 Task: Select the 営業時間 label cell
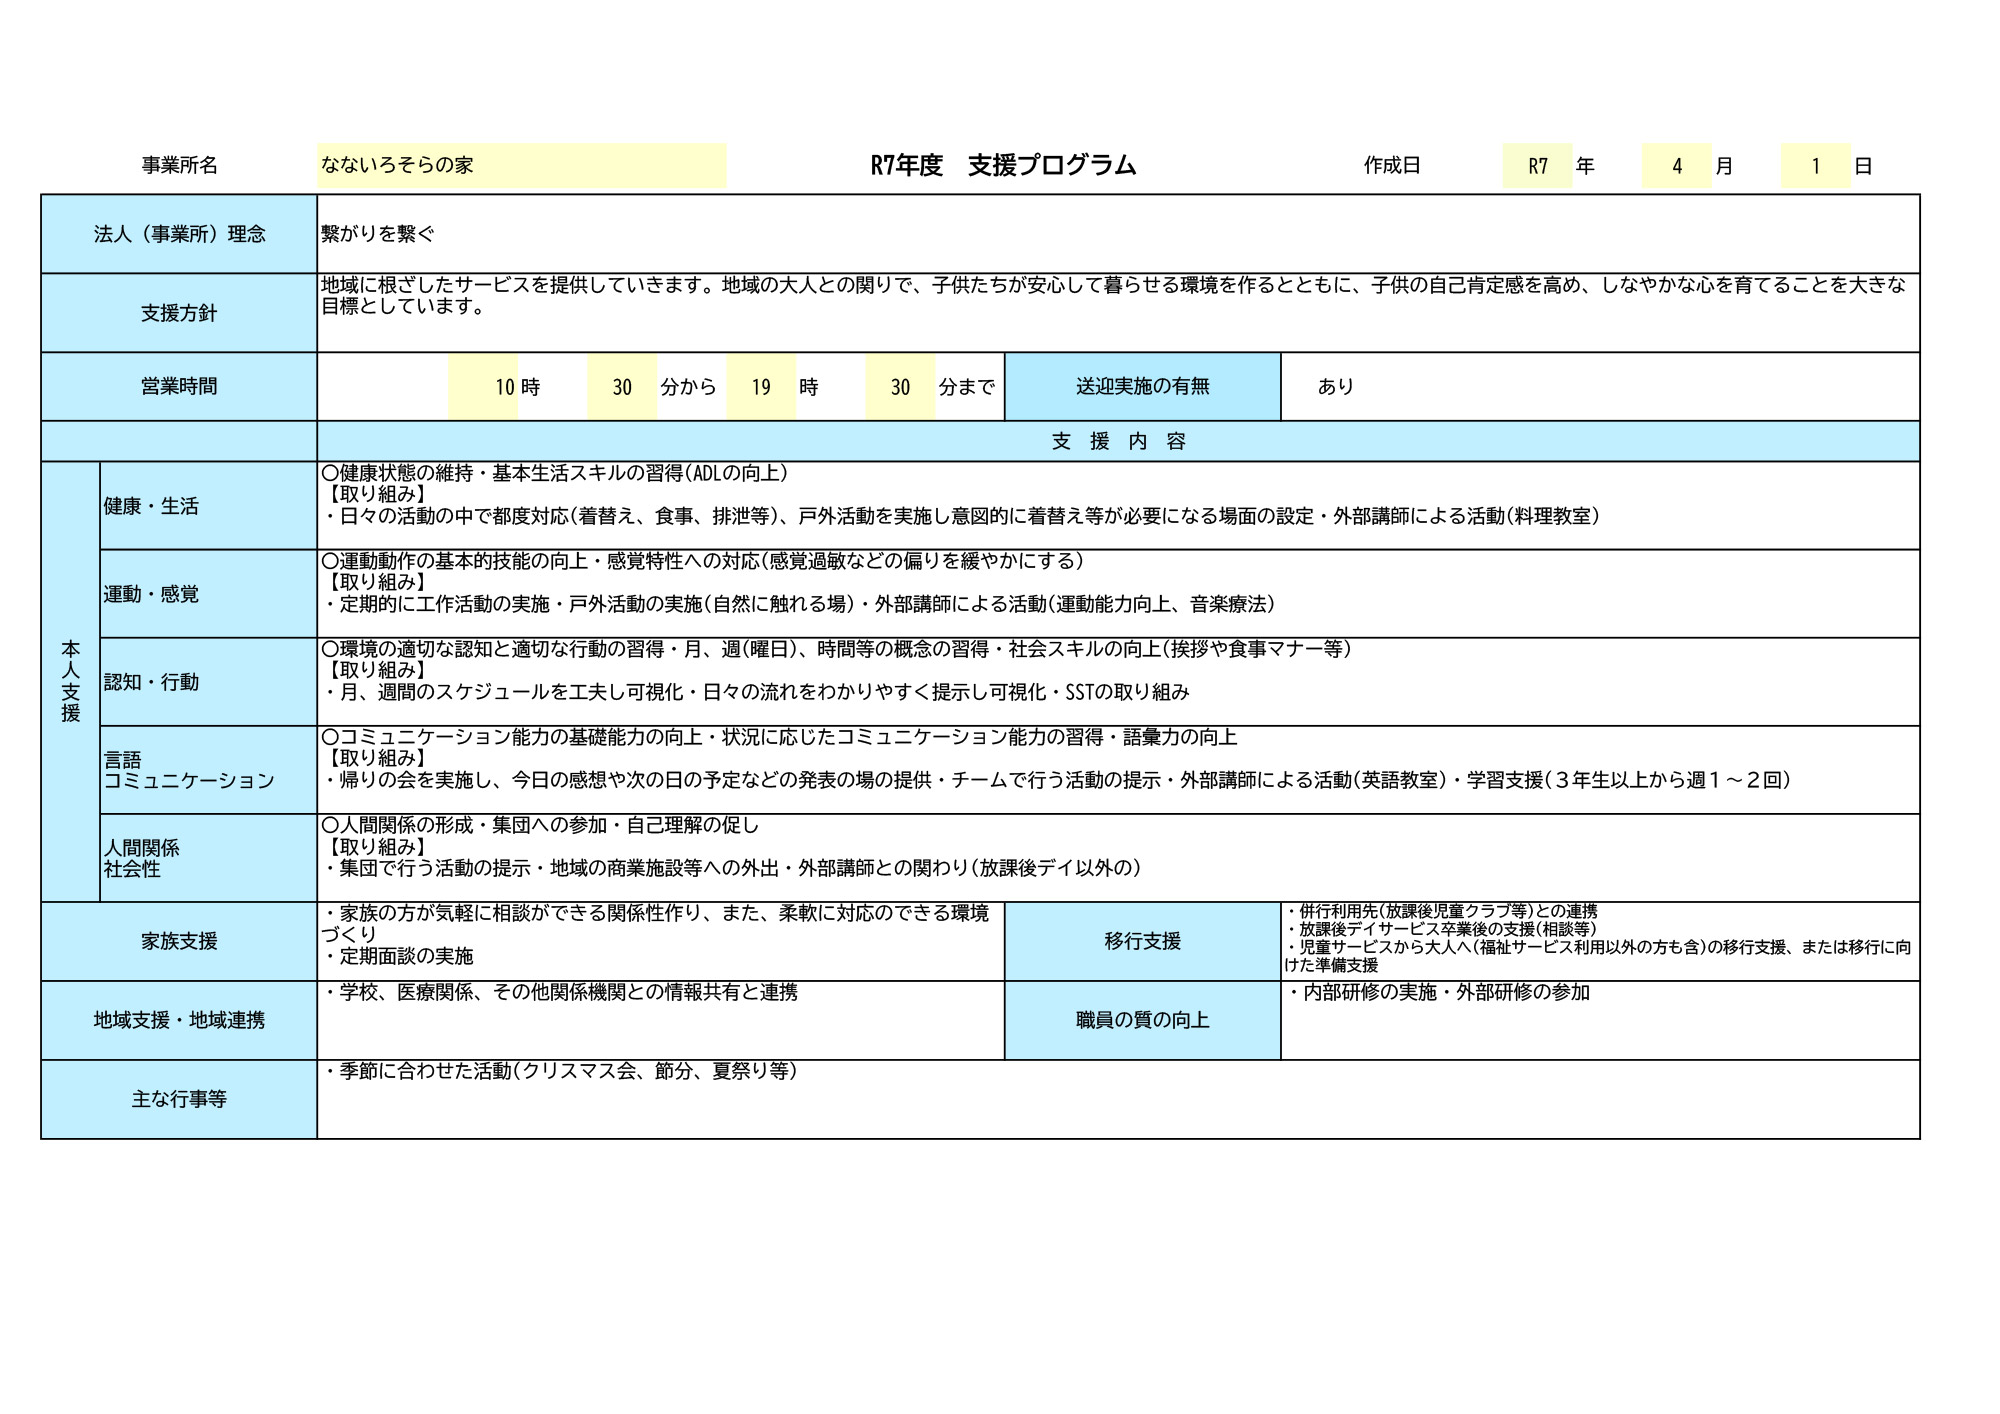click(x=179, y=387)
